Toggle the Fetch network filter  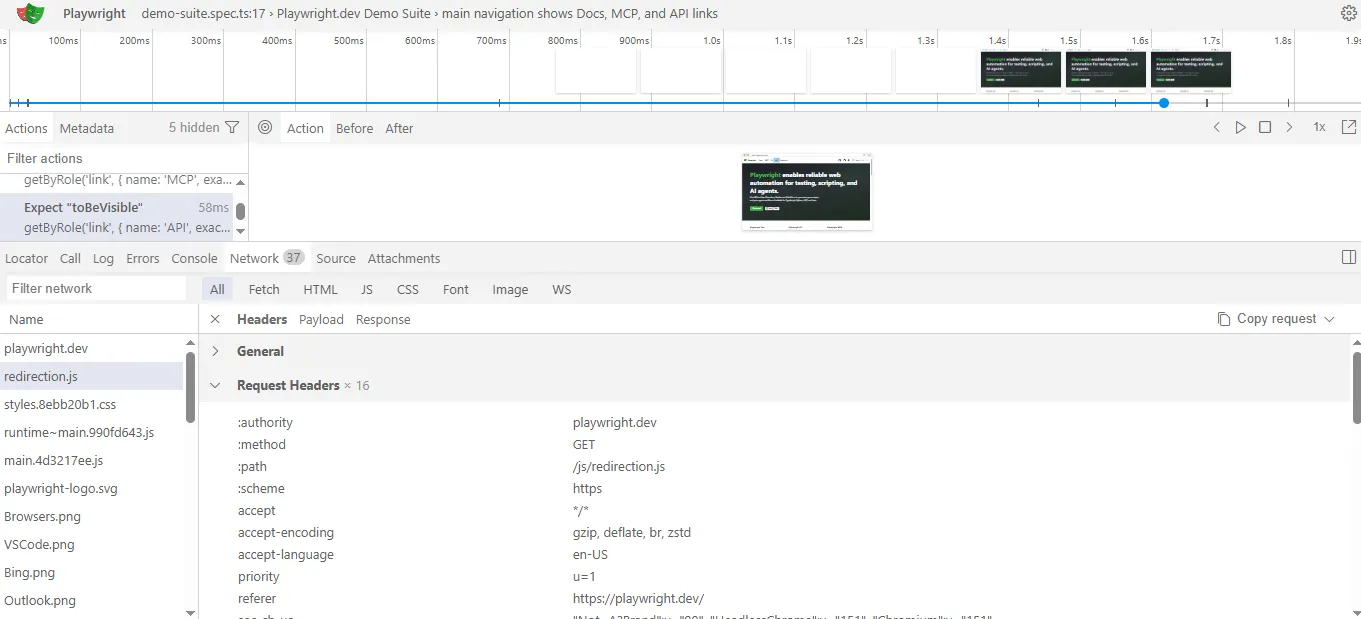[264, 289]
